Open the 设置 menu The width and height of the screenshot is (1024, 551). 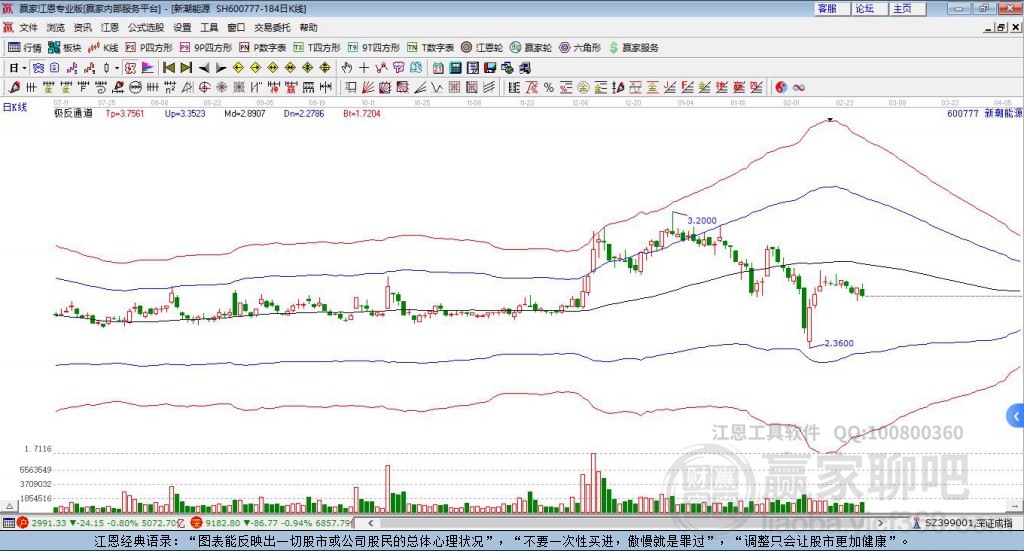click(182, 27)
